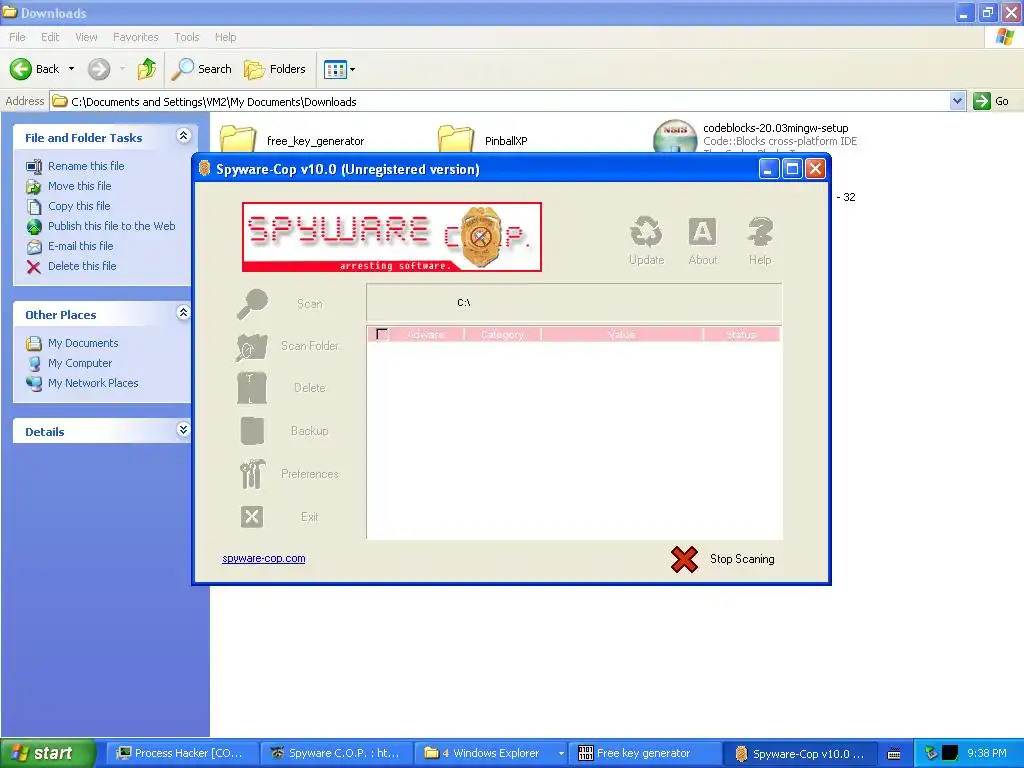Click the Scan Folder icon in Spyware-Cop
Image resolution: width=1024 pixels, height=768 pixels.
(252, 347)
